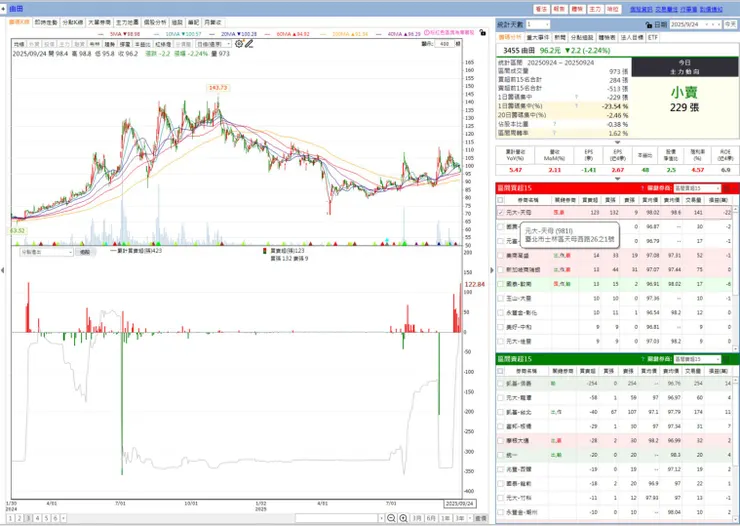Toggle the select-all checkbox in buy table header
Viewport: 740px width, 526px height.
(501, 200)
